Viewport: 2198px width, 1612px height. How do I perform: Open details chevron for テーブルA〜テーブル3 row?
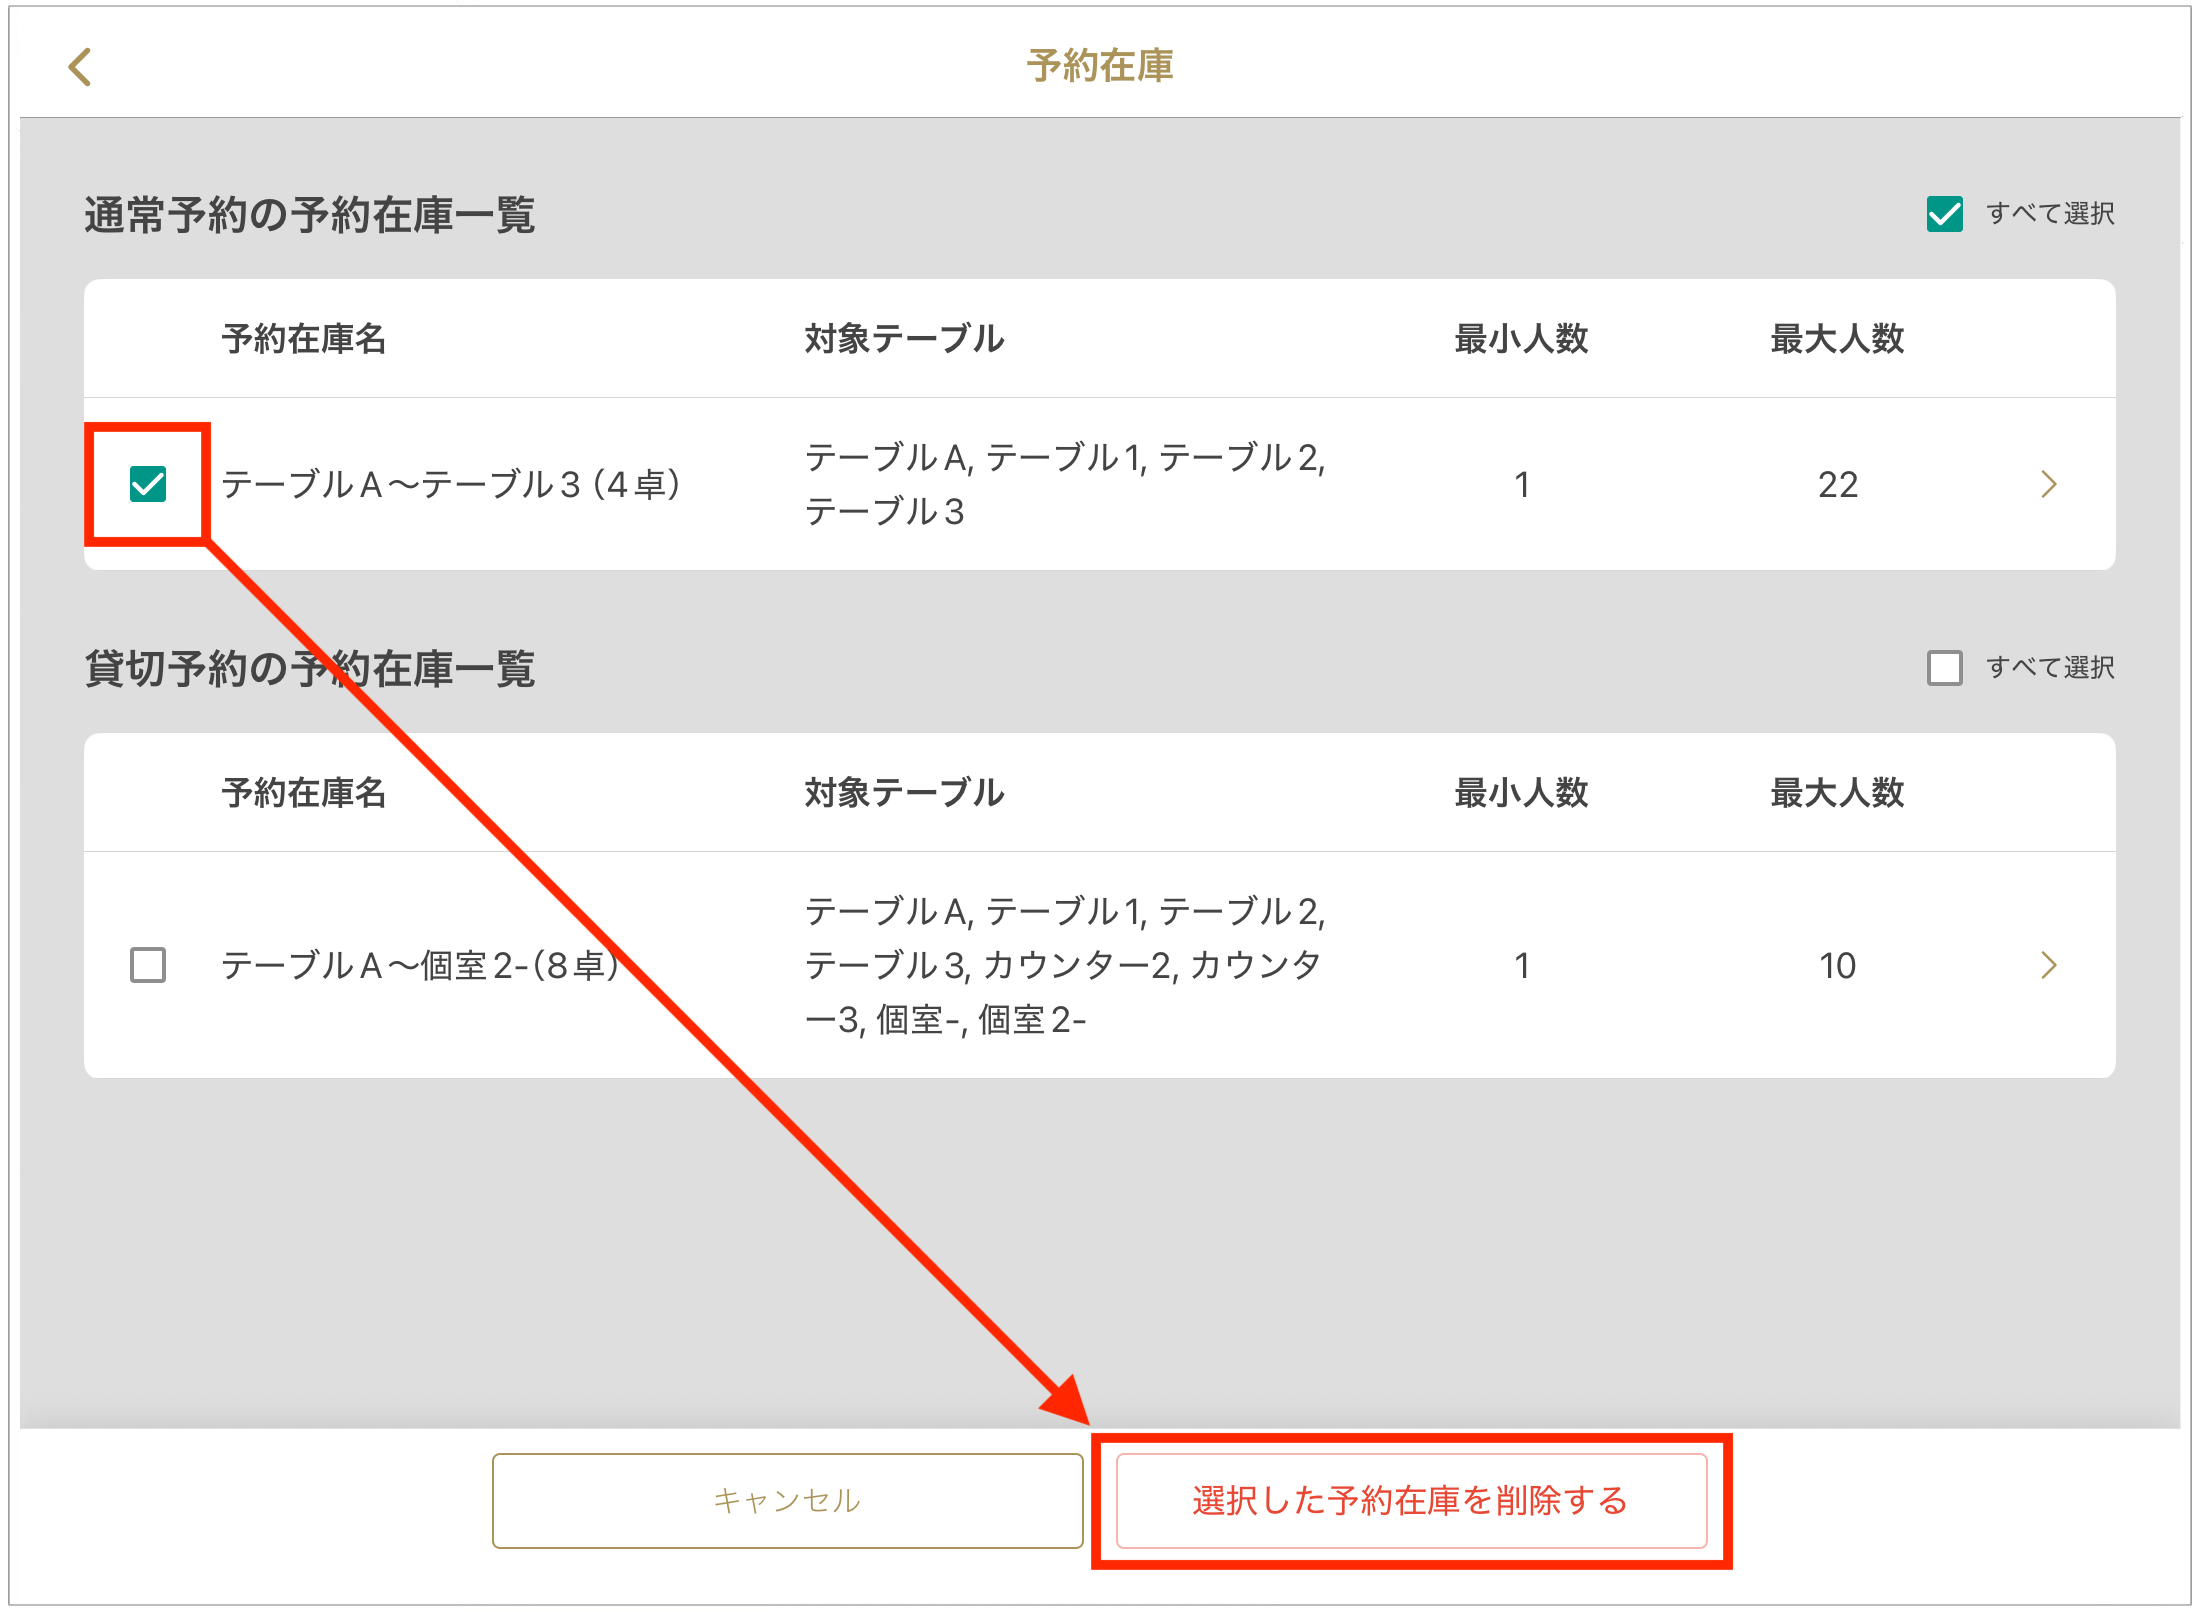[x=2048, y=485]
